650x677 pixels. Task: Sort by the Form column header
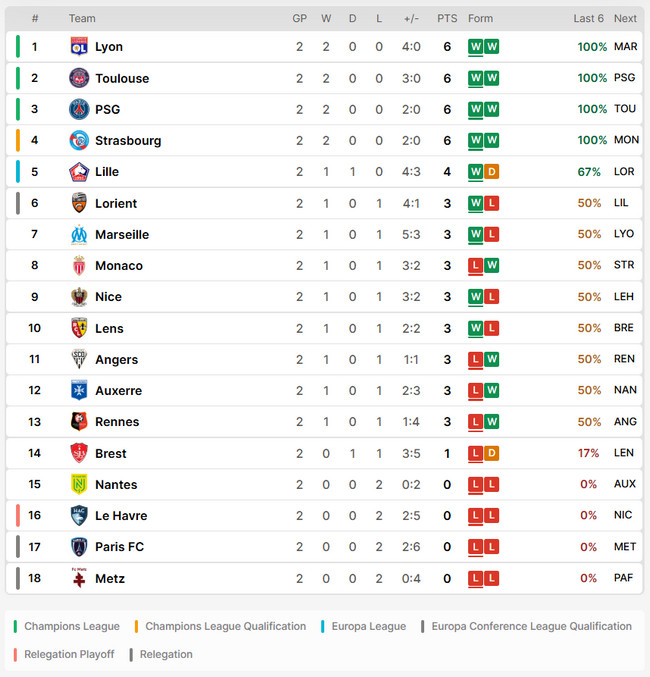pos(480,19)
